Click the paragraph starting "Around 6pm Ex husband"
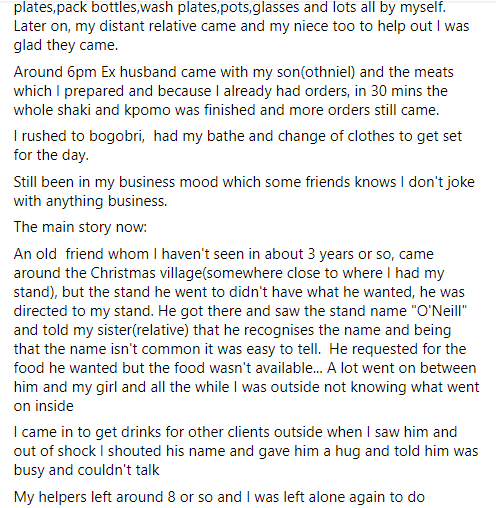This screenshot has height=508, width=496. click(234, 91)
